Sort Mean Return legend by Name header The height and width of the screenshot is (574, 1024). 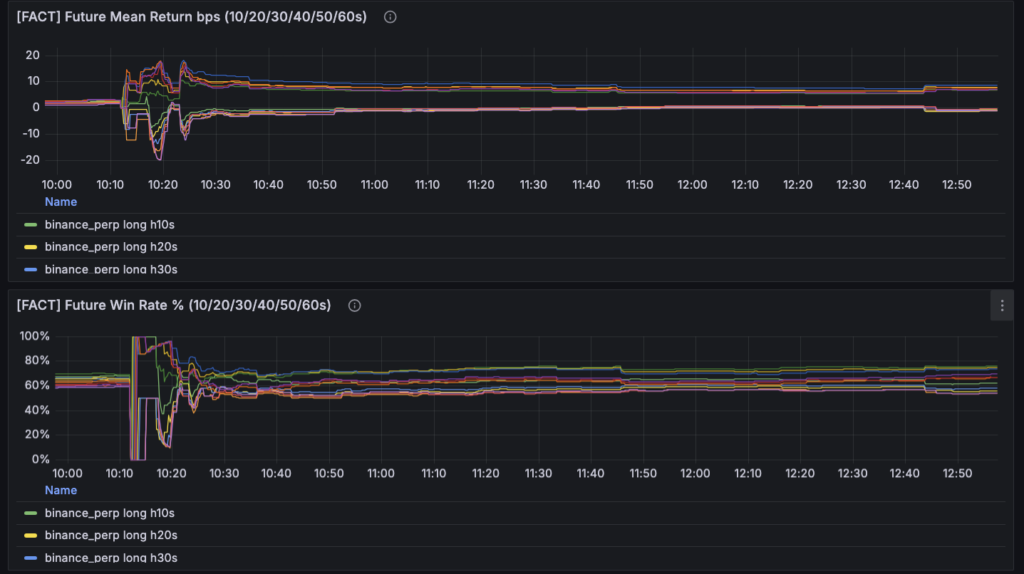tap(60, 202)
